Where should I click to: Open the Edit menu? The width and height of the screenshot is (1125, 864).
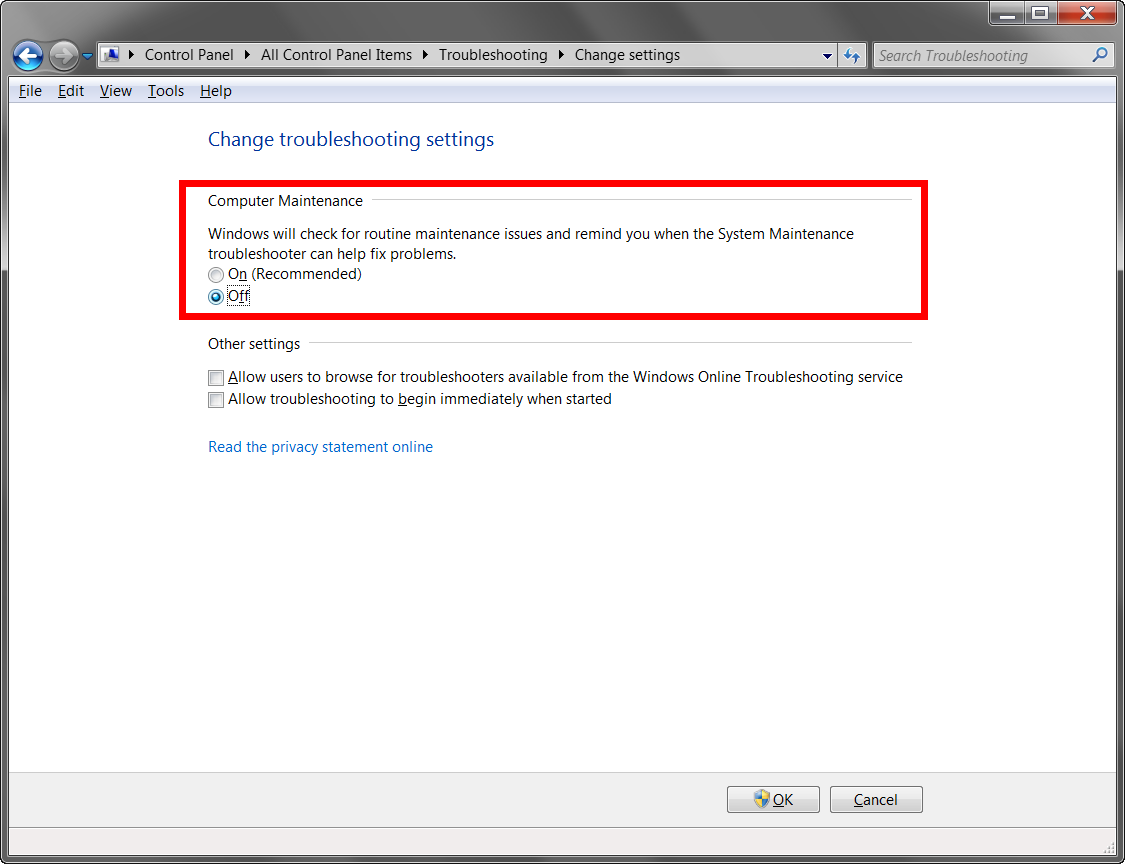(71, 91)
